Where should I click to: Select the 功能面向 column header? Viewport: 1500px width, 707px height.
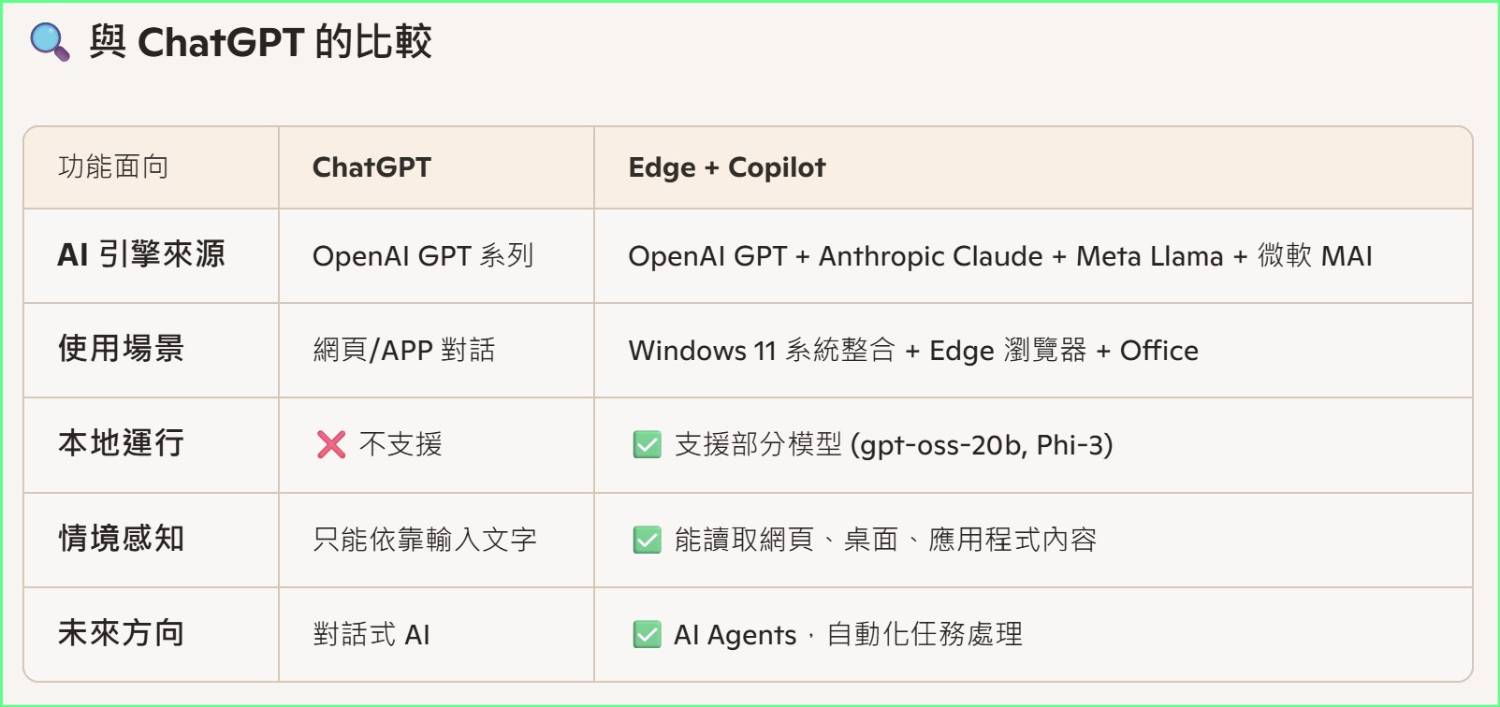coord(113,167)
